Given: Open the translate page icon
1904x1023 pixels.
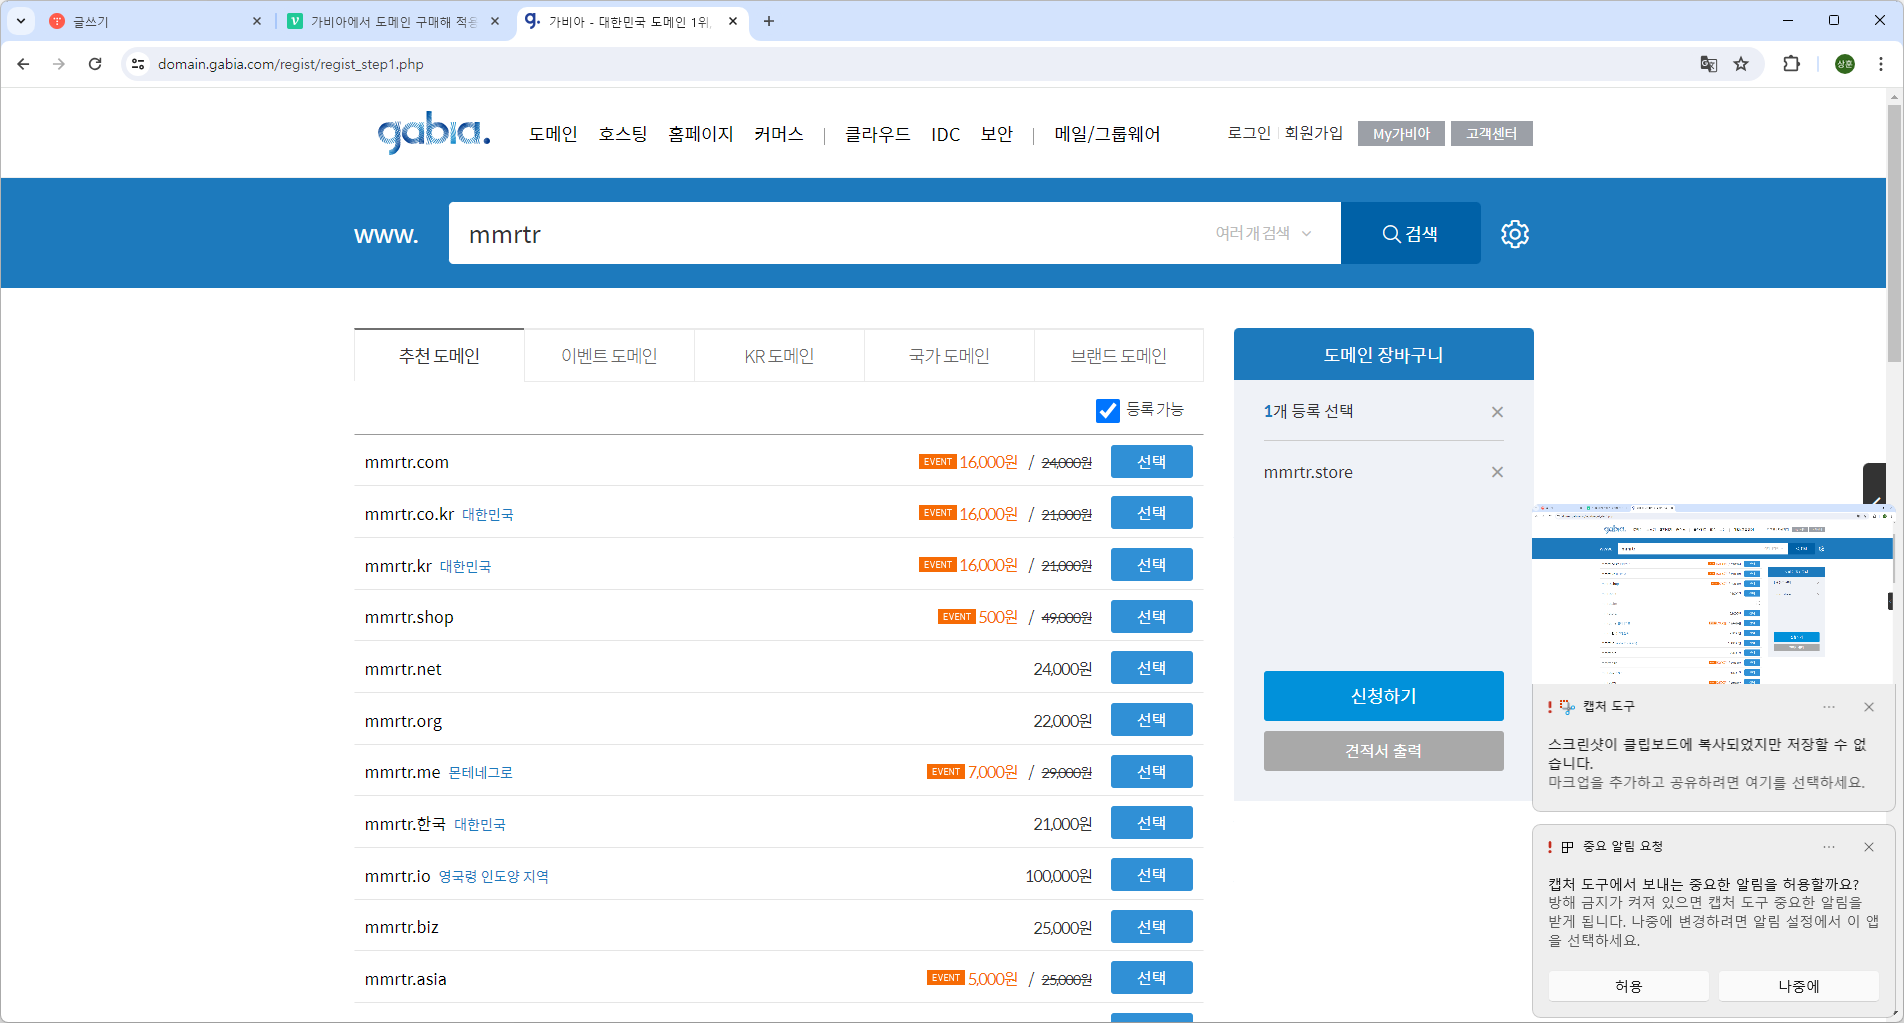Looking at the screenshot, I should click(x=1709, y=64).
